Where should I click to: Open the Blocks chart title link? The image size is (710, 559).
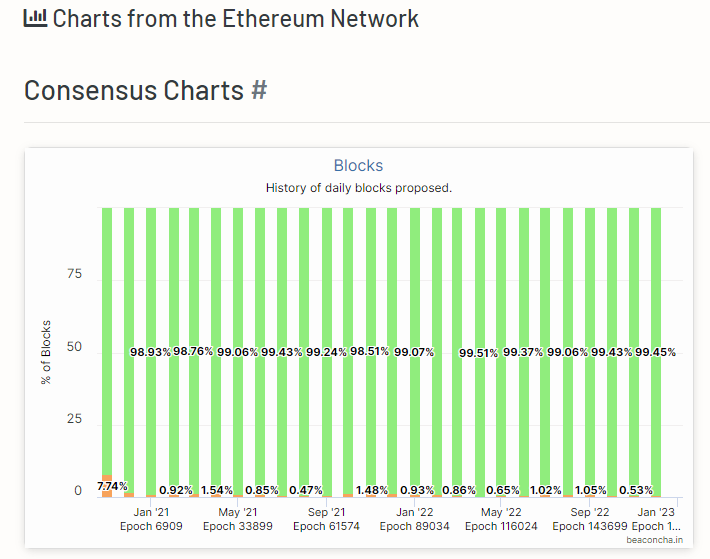[x=358, y=166]
